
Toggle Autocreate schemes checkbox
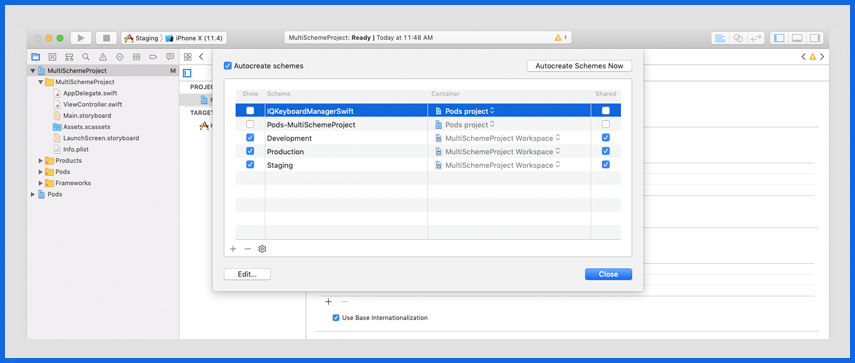point(228,66)
